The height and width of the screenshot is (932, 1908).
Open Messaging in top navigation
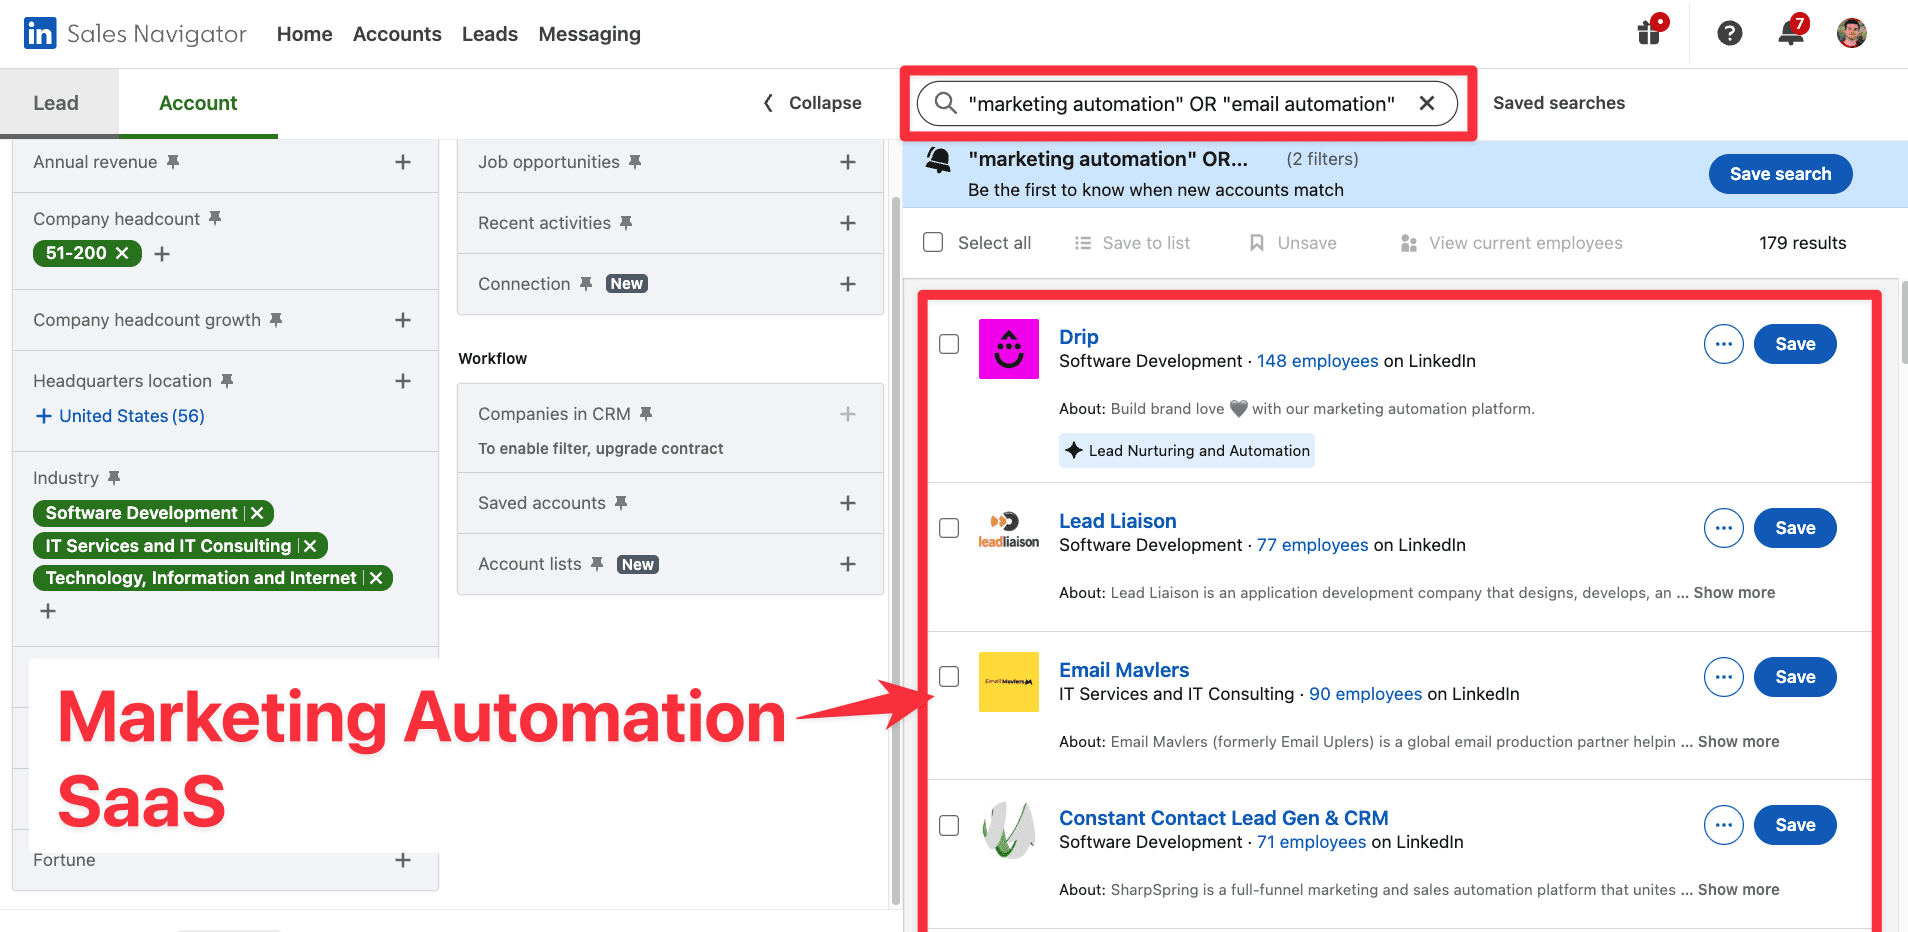click(590, 34)
